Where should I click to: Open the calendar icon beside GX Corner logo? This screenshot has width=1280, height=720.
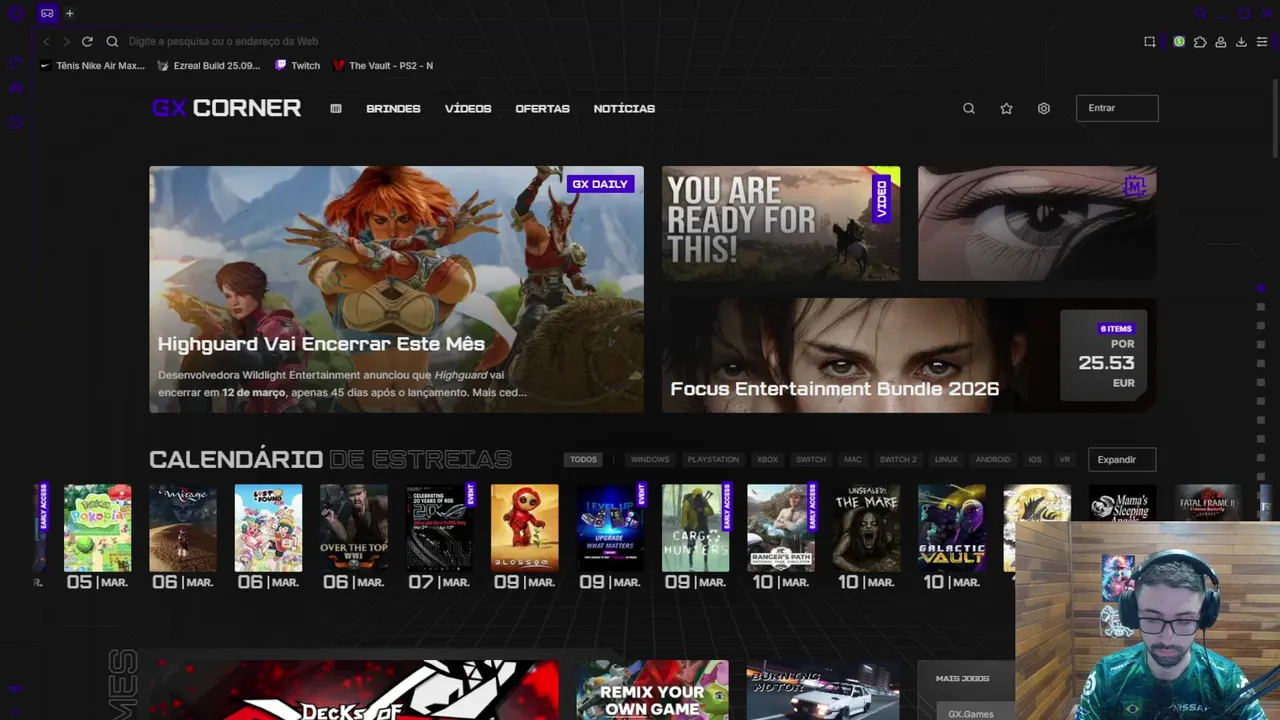pyautogui.click(x=336, y=108)
